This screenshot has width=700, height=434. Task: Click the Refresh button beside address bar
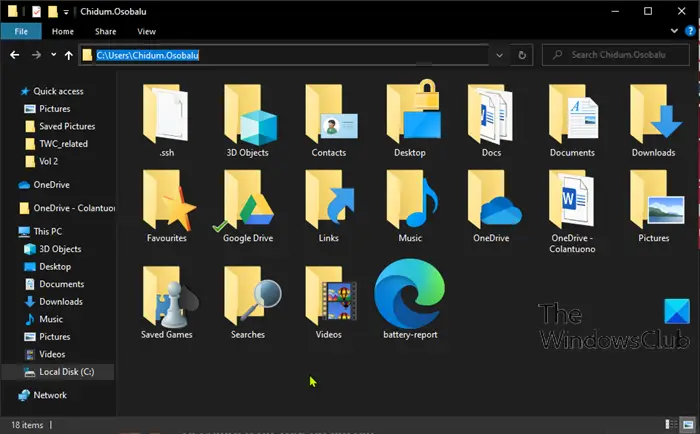point(523,55)
